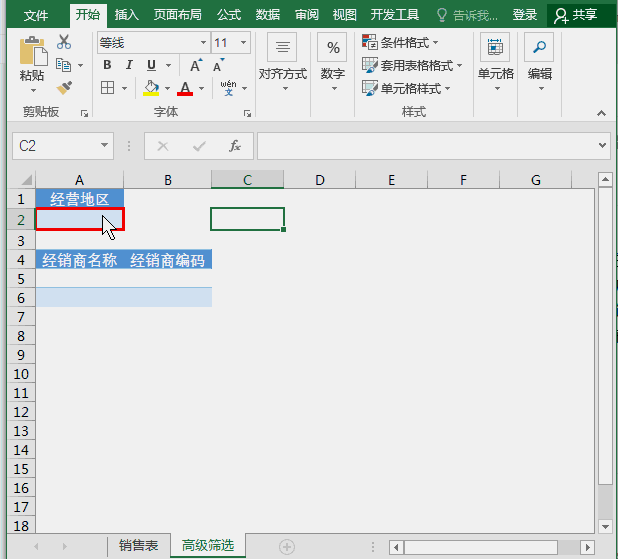618x559 pixels.
Task: Select column D header
Action: click(320, 180)
